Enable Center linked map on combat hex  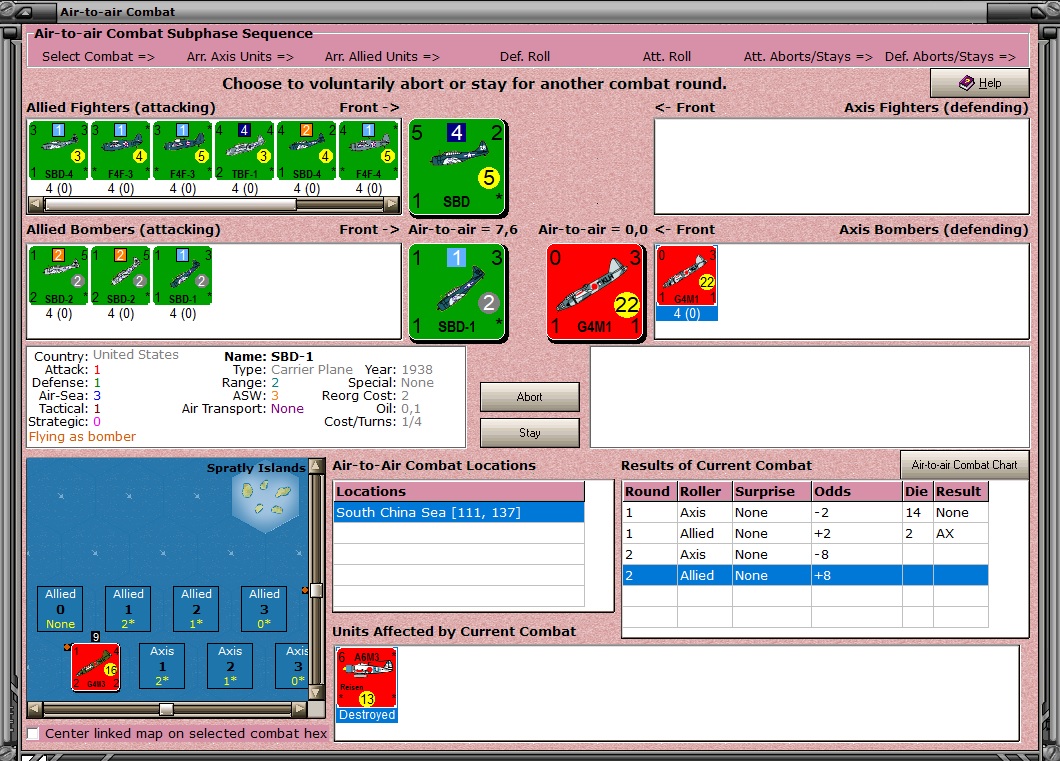pyautogui.click(x=32, y=733)
